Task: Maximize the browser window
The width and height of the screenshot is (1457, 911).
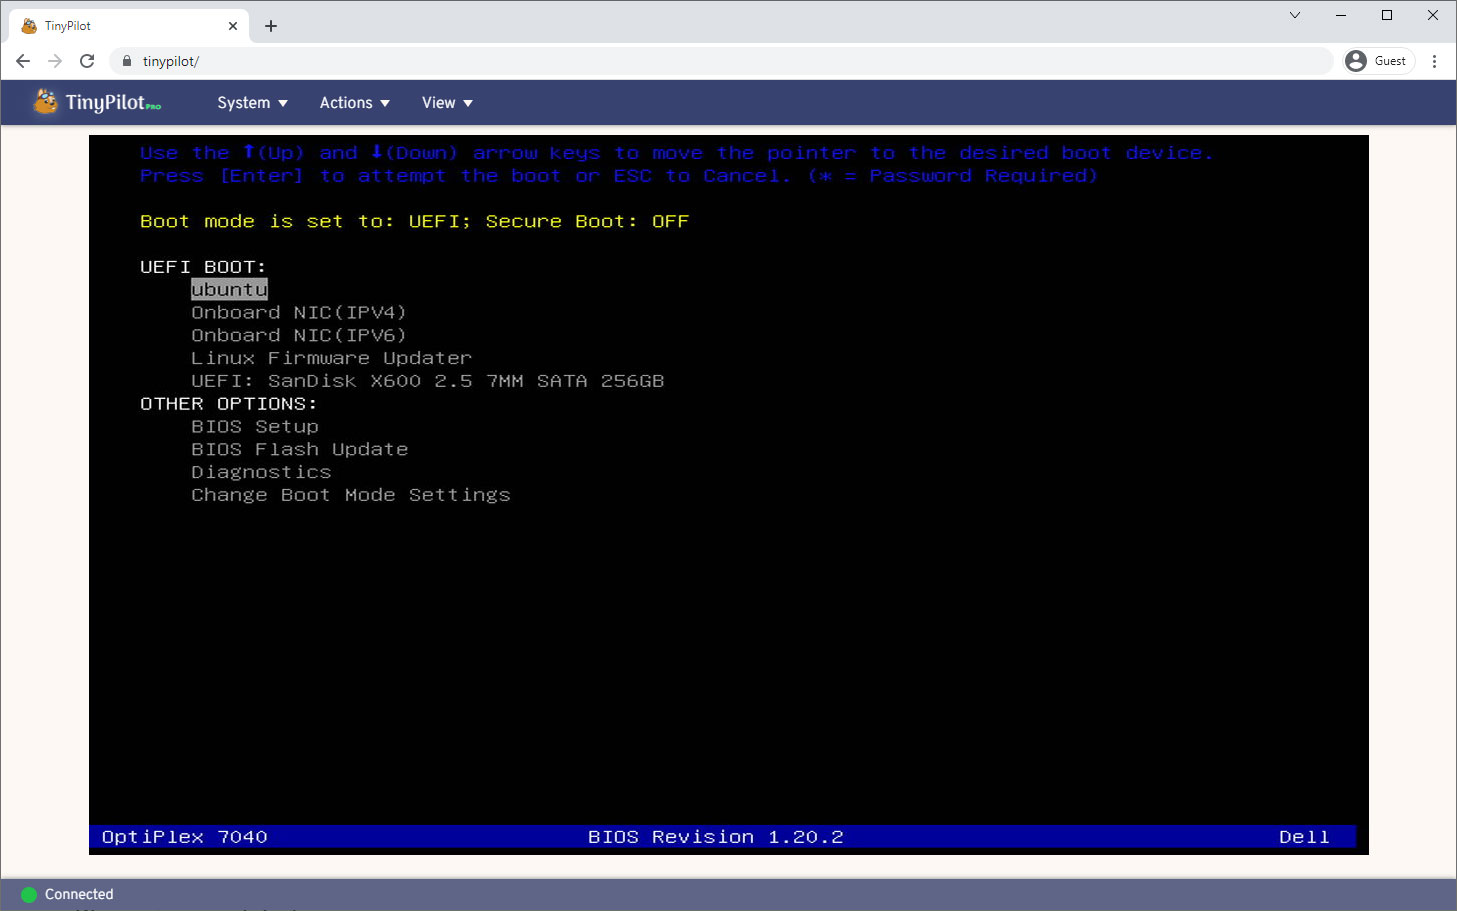Action: [x=1387, y=15]
